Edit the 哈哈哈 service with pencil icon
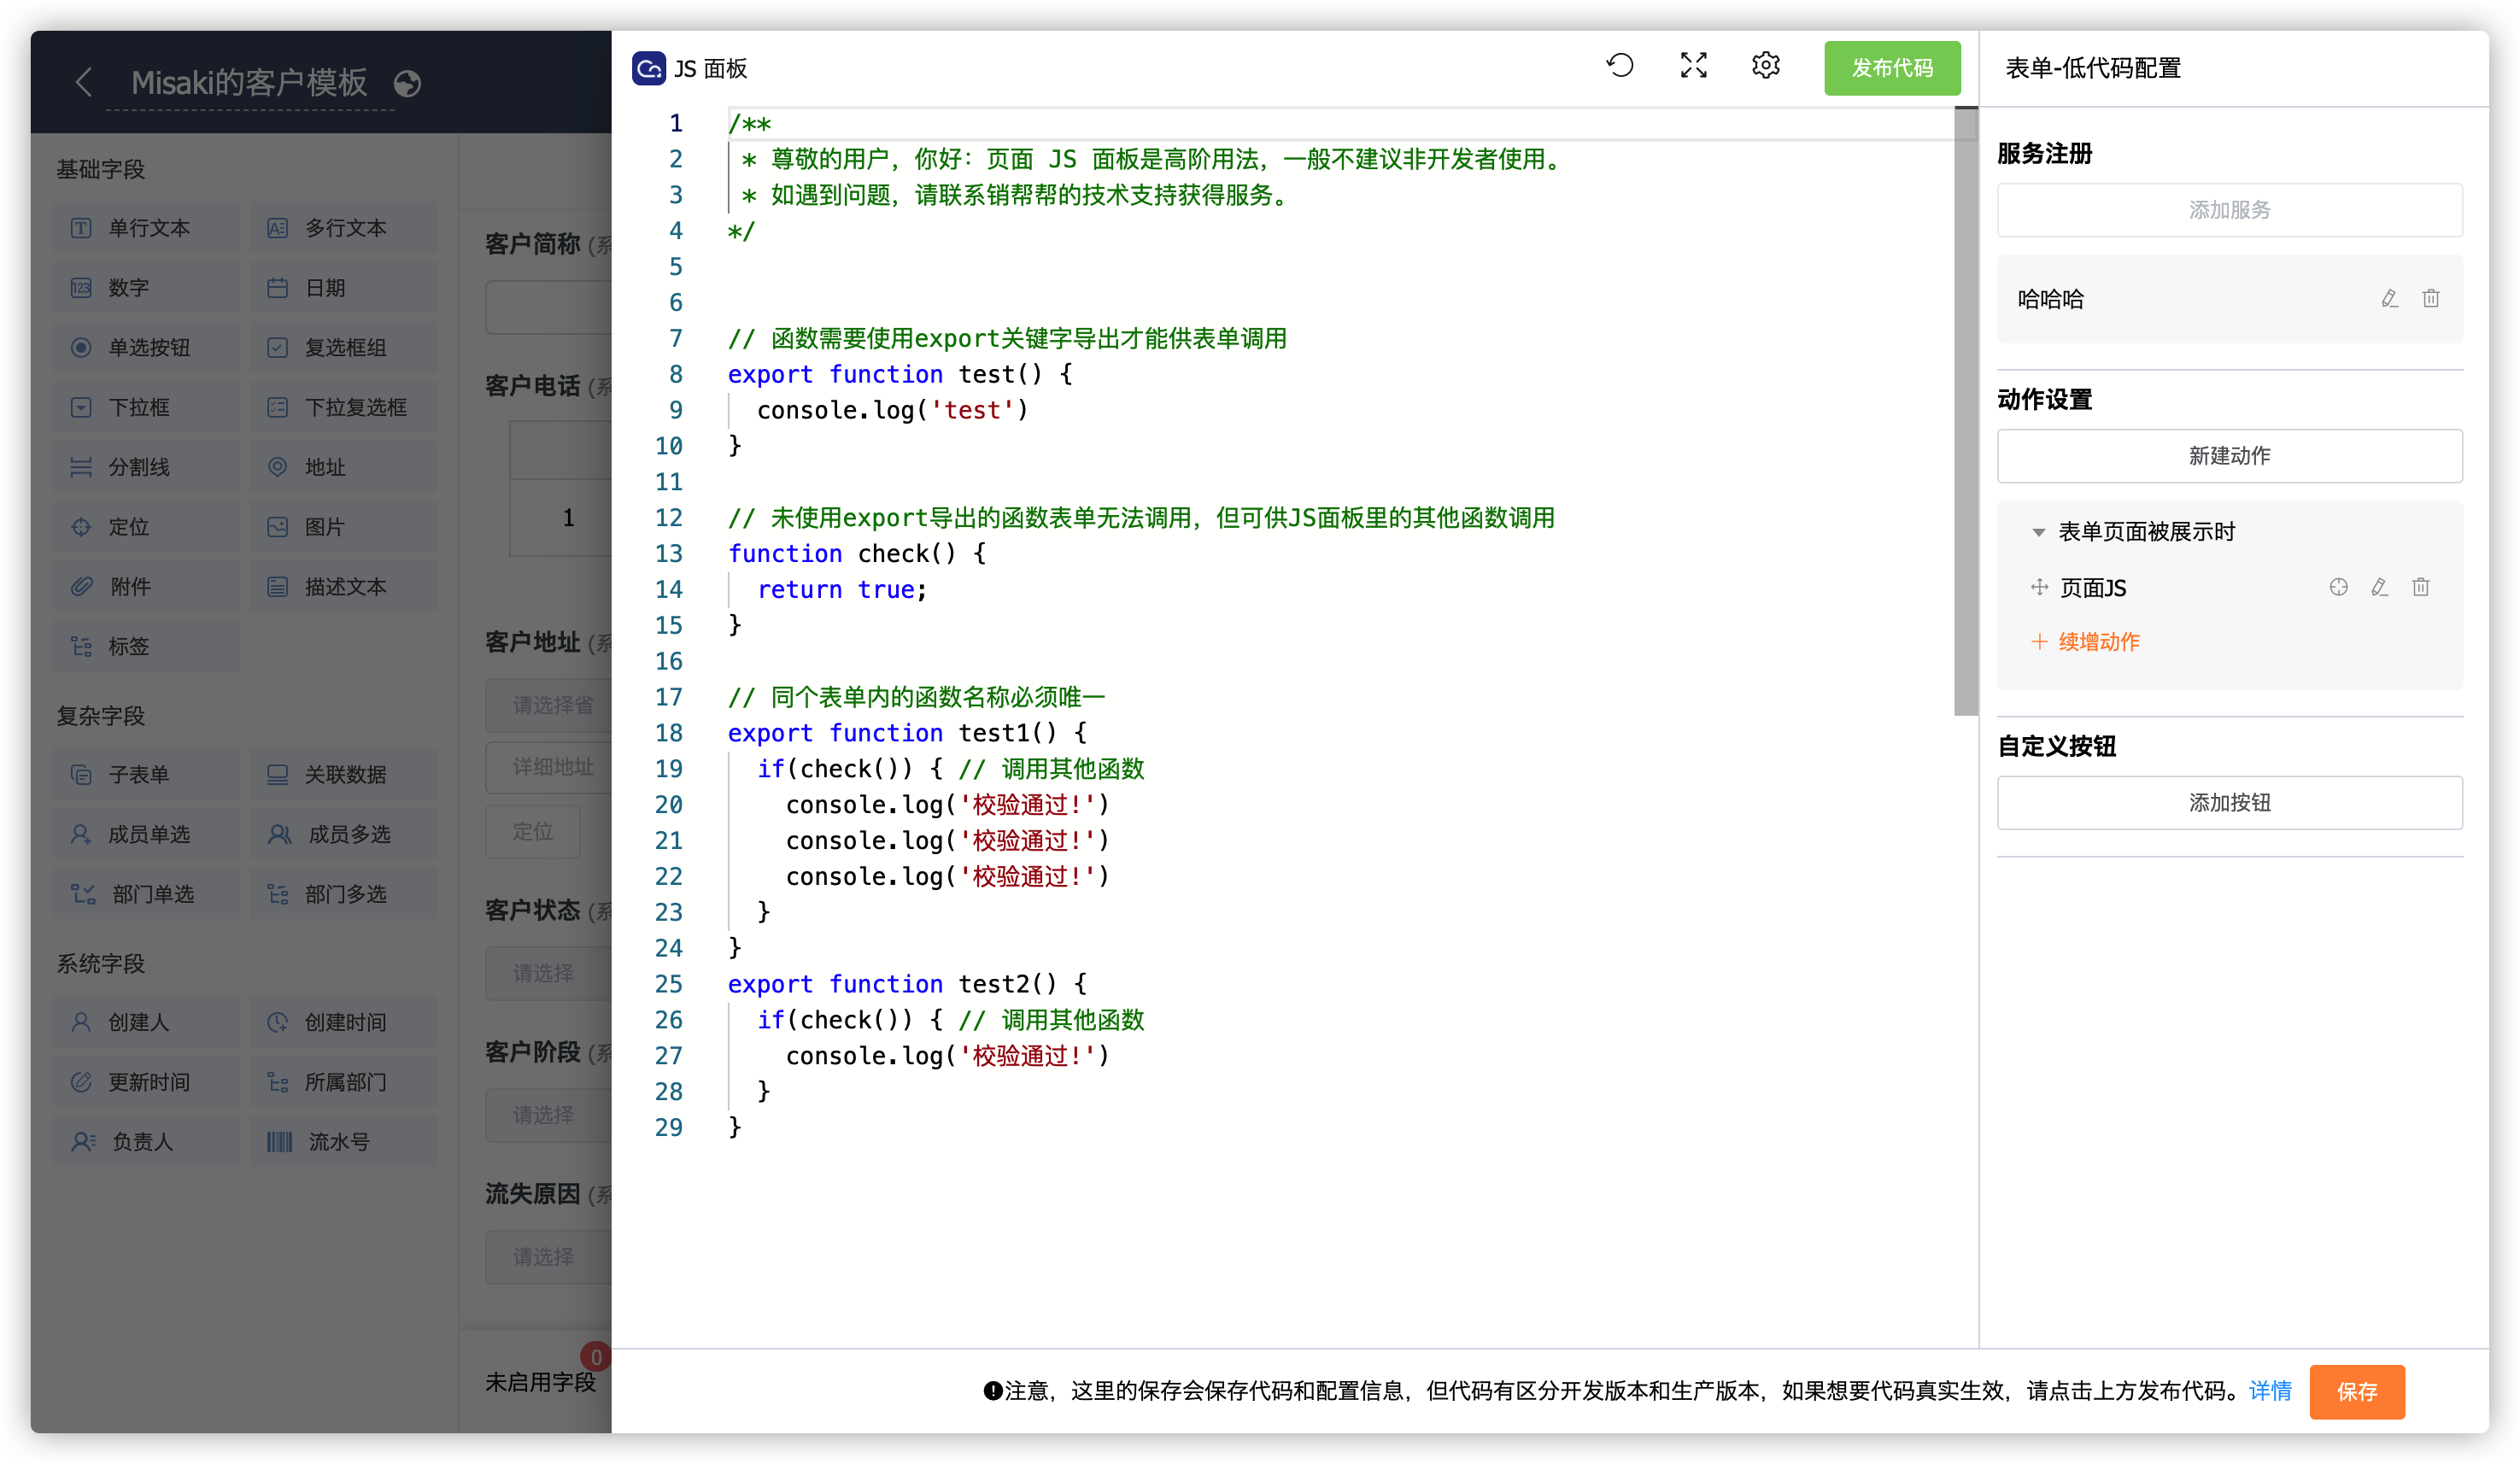The image size is (2520, 1464). click(x=2390, y=299)
